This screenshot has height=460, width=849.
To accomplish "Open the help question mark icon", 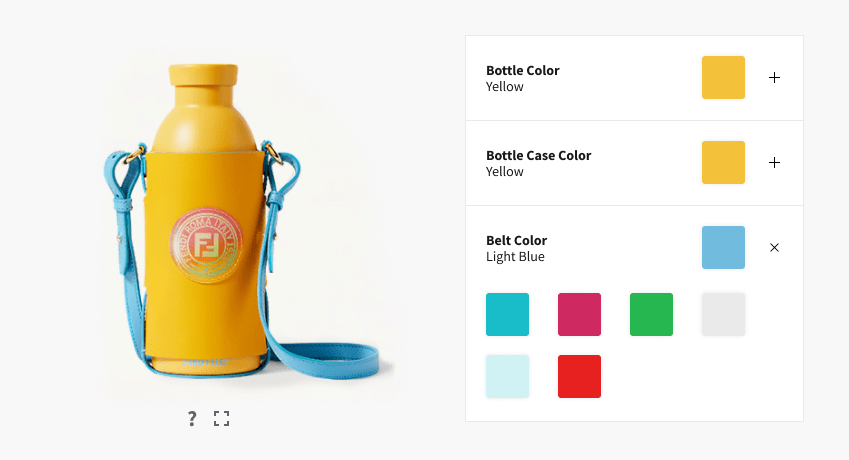I will point(192,418).
